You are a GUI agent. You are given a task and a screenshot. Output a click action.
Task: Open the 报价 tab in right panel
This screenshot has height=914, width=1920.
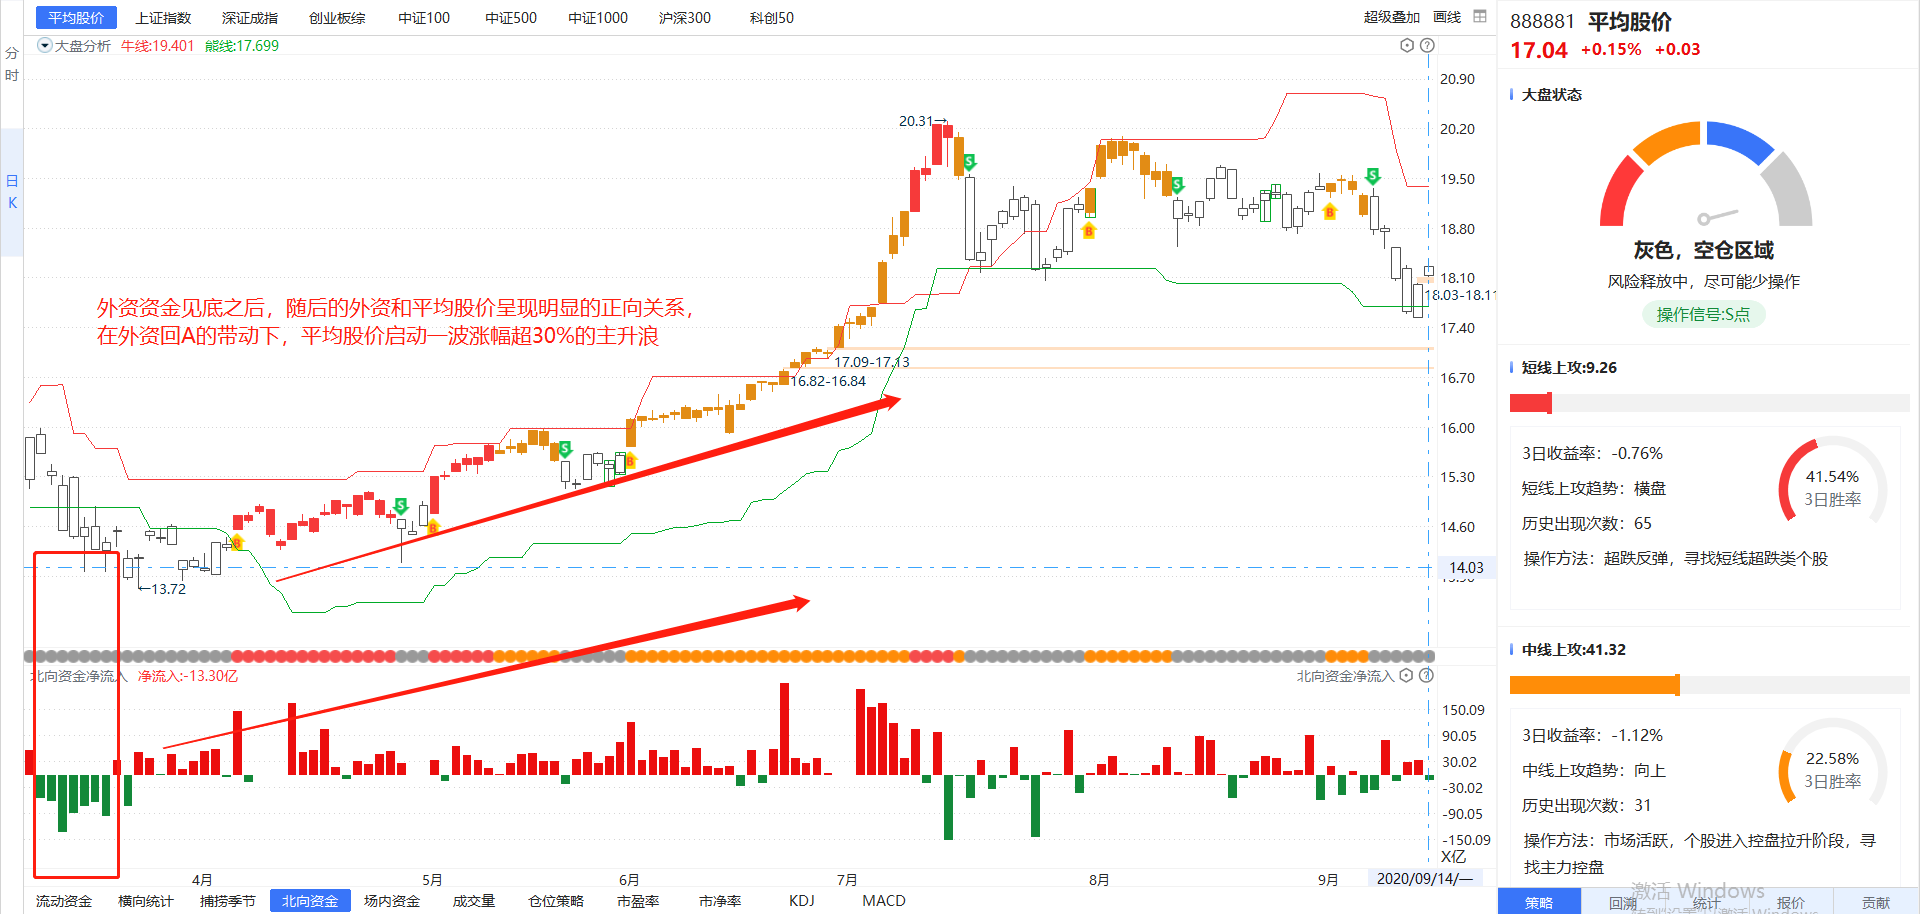tap(1791, 902)
